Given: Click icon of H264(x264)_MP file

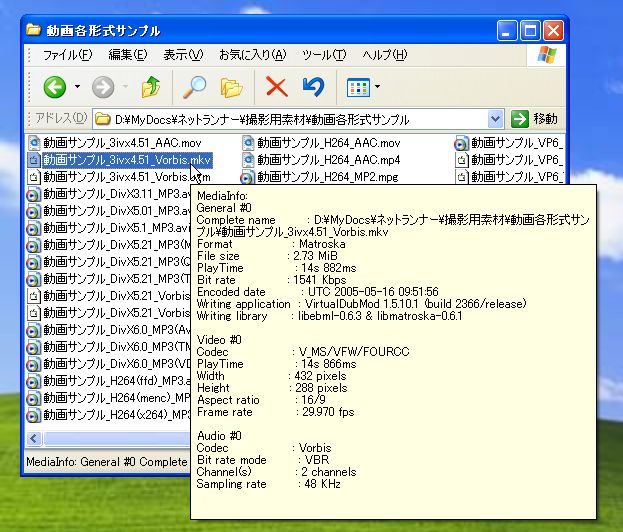Looking at the screenshot, I should 33,416.
